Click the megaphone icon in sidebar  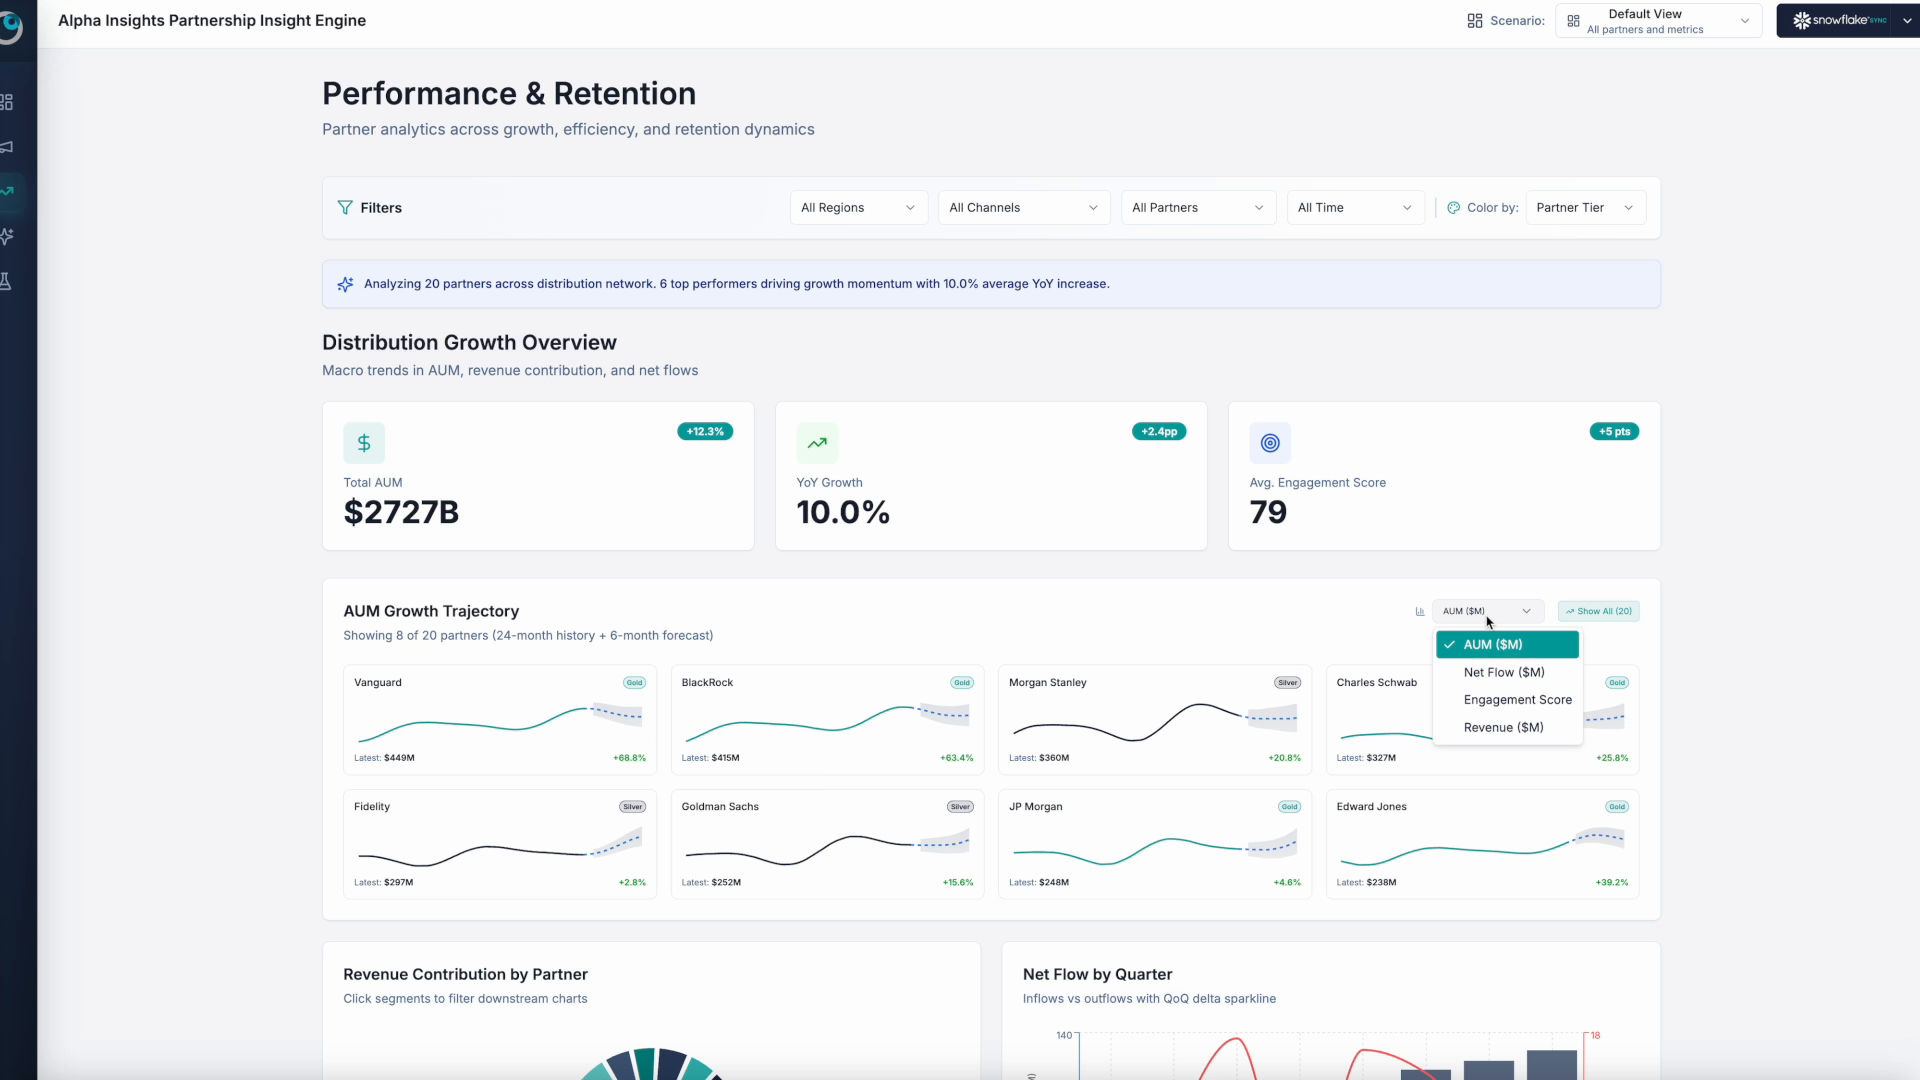[x=7, y=147]
